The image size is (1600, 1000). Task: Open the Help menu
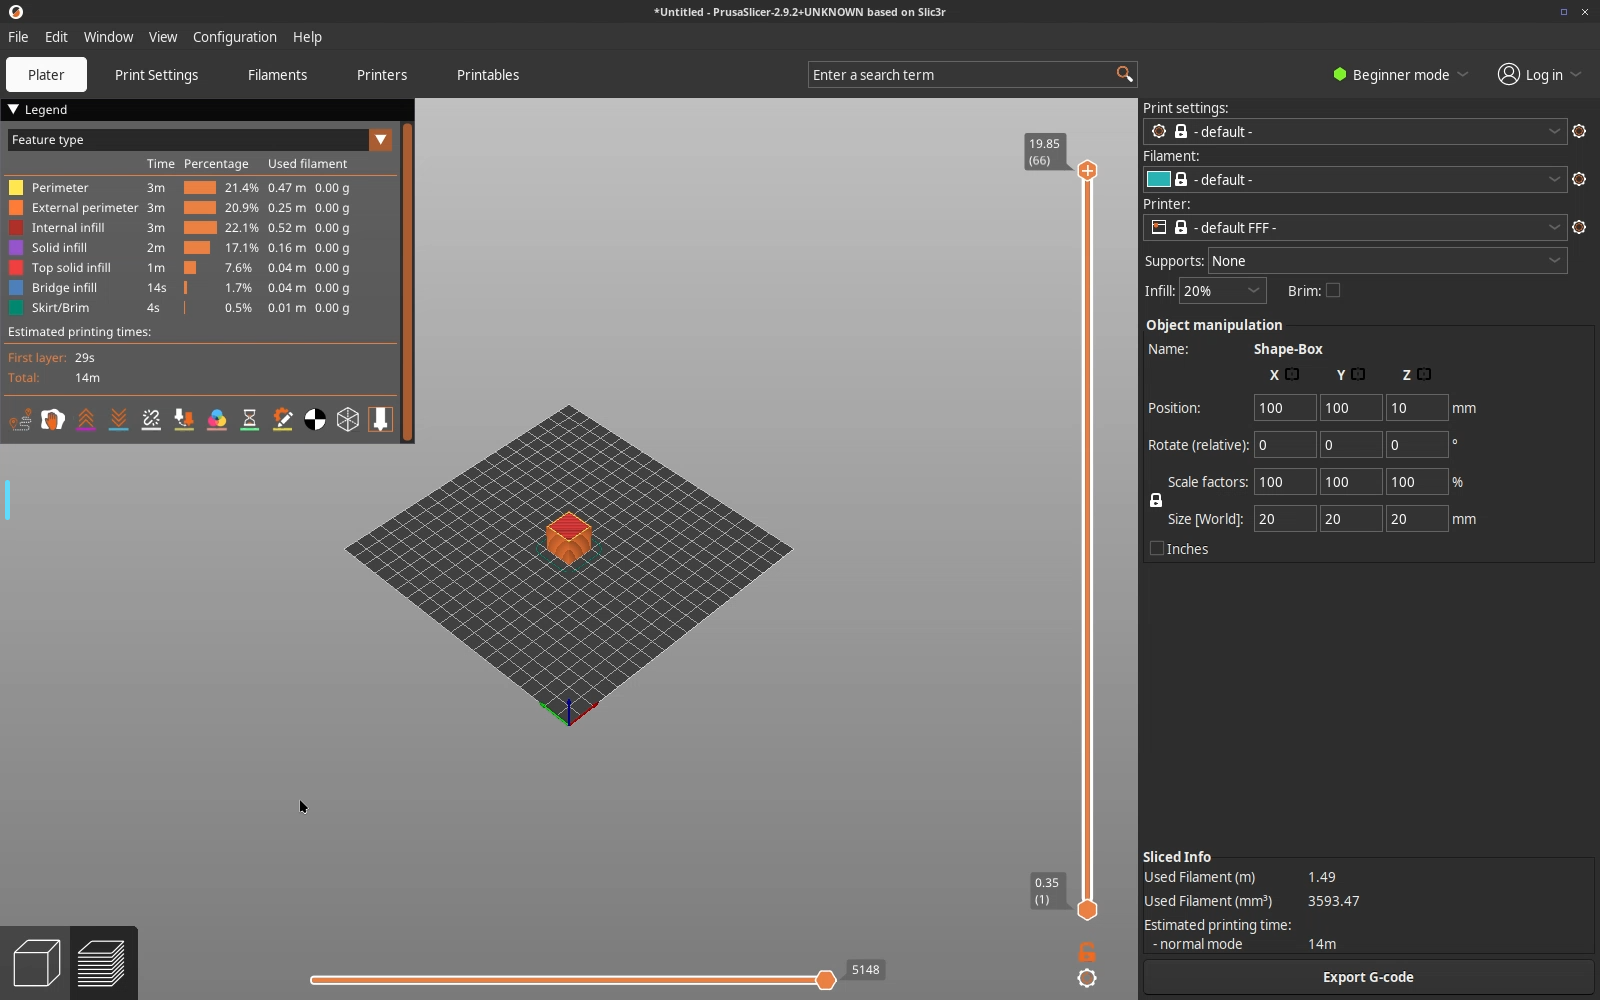click(307, 37)
